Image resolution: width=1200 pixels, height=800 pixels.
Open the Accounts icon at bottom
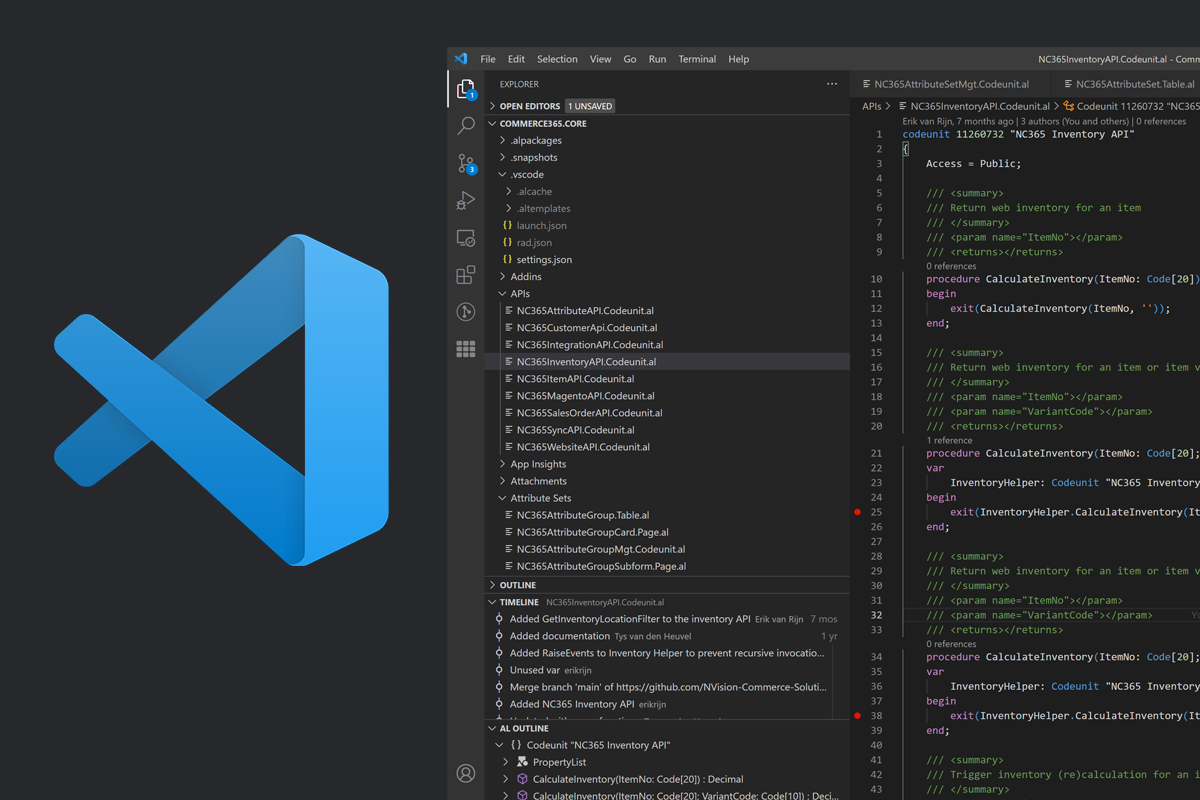[x=466, y=773]
